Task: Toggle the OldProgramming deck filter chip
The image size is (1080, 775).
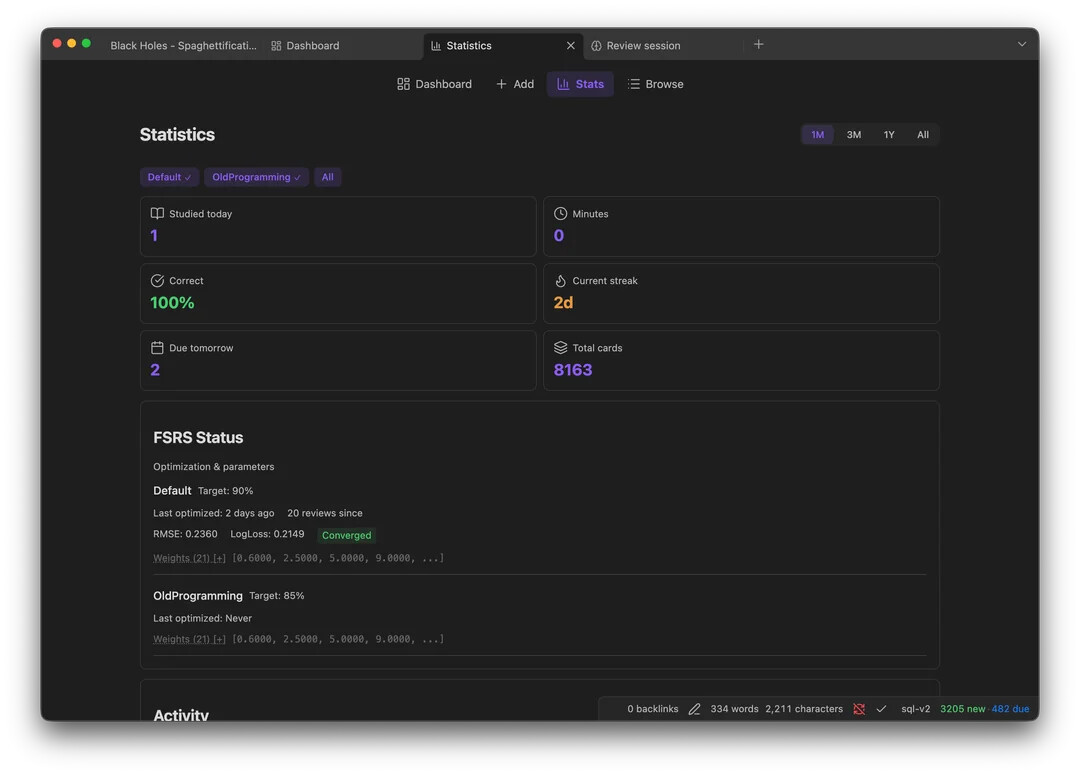Action: pyautogui.click(x=256, y=177)
